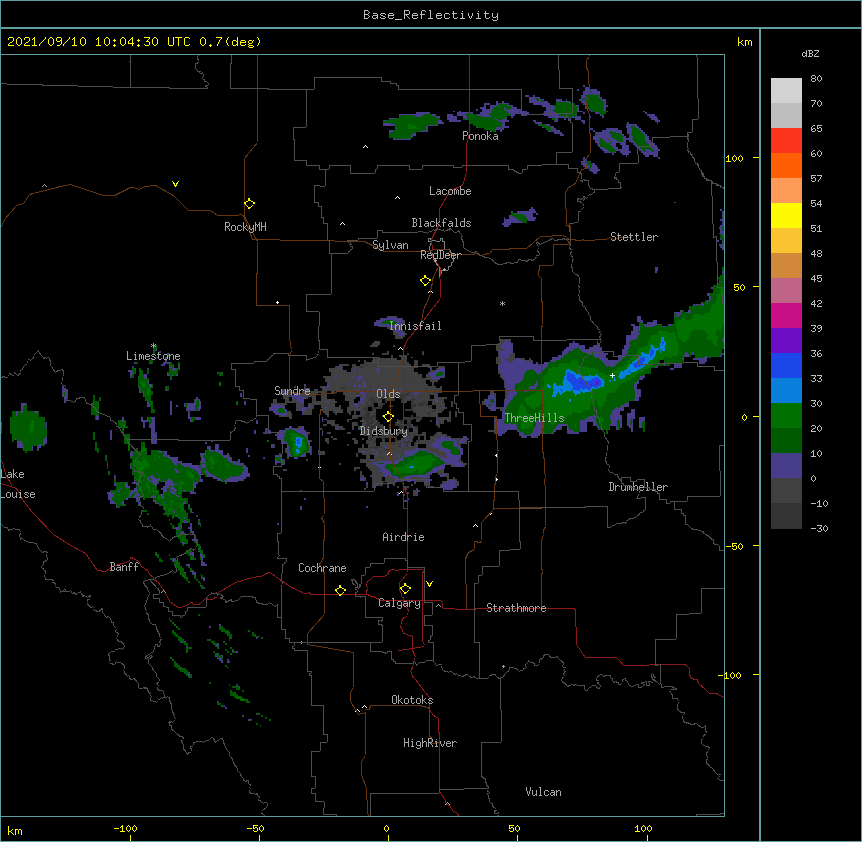
Task: Click the blue reflectivity core near ThreeHills
Action: click(580, 381)
